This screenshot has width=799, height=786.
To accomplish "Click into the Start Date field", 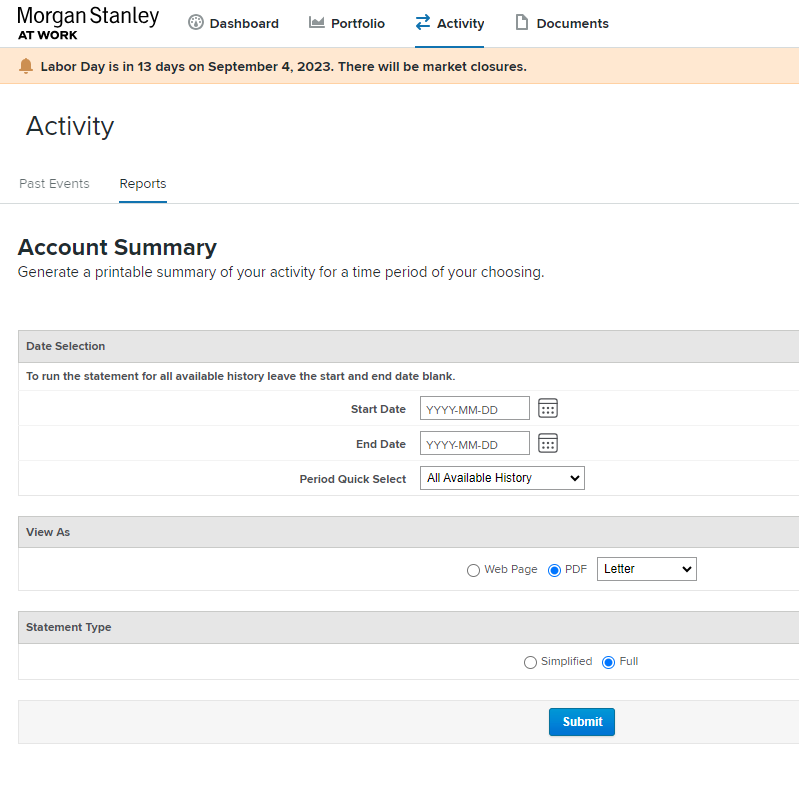I will [474, 409].
